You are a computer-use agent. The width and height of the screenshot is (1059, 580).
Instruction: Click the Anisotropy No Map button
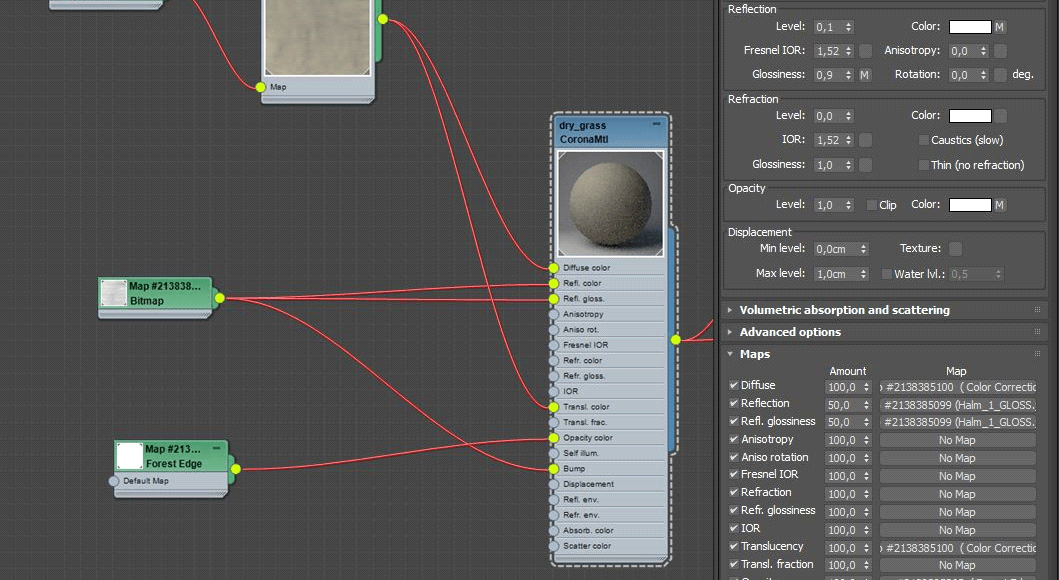pos(956,440)
